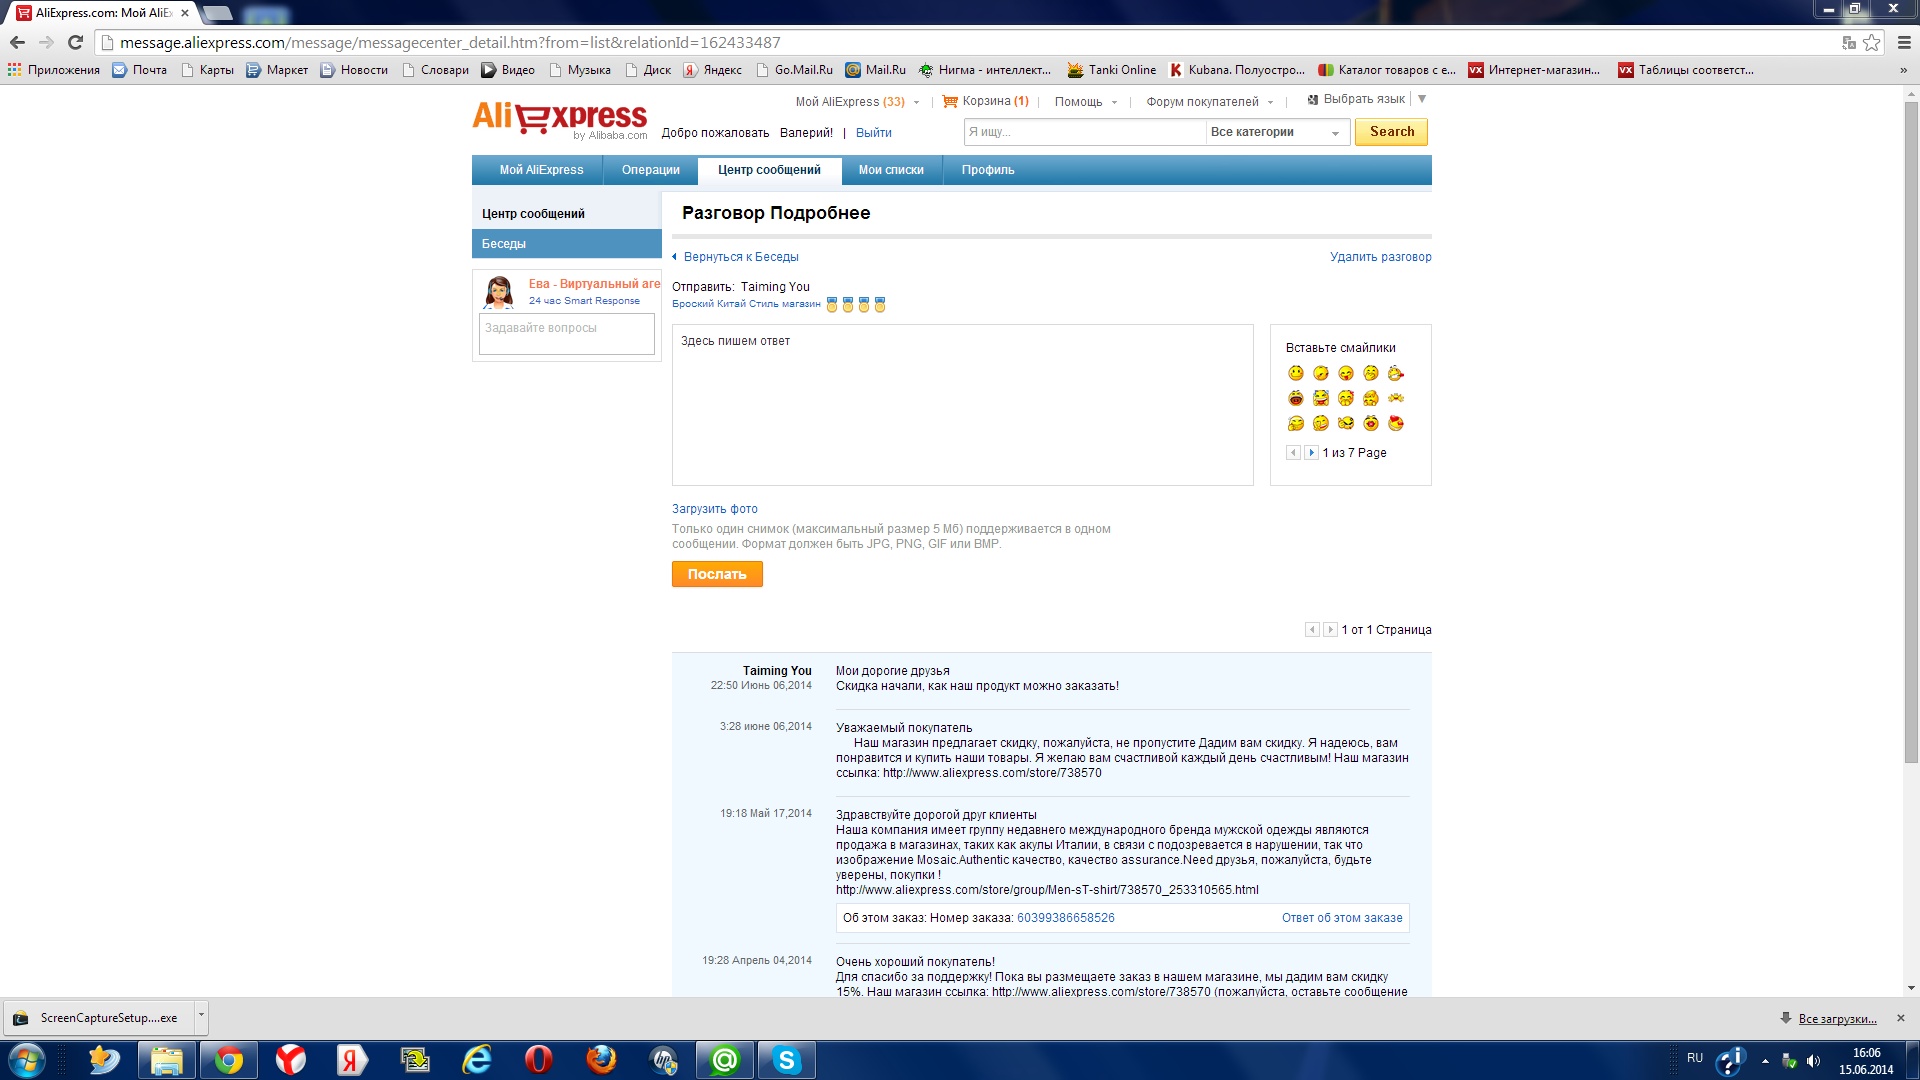
Task: Open Opera browser from the taskbar
Action: (539, 1060)
